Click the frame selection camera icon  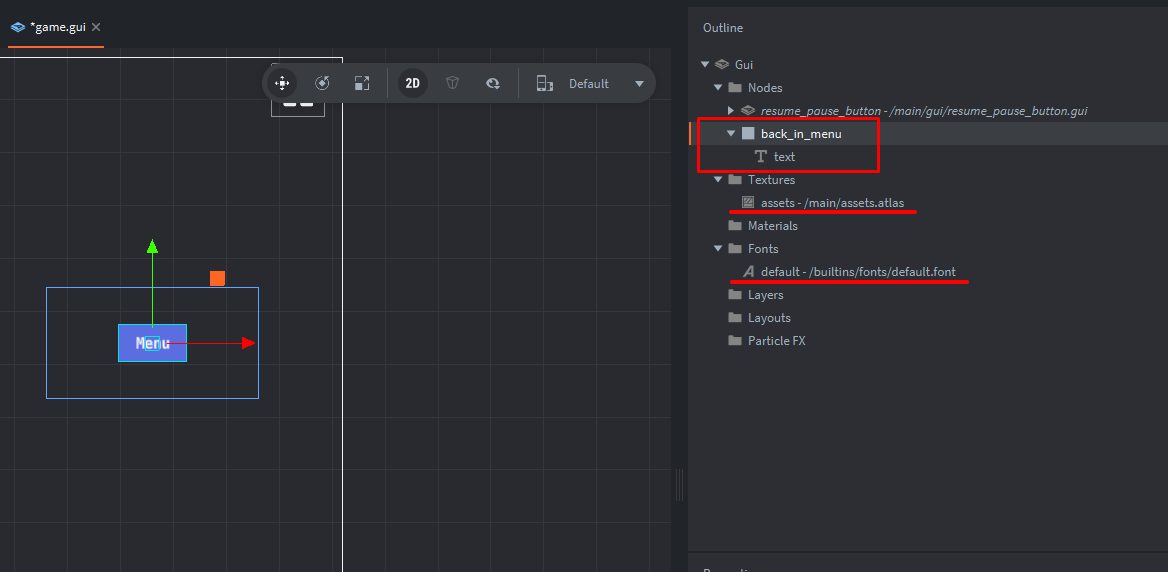[x=493, y=84]
